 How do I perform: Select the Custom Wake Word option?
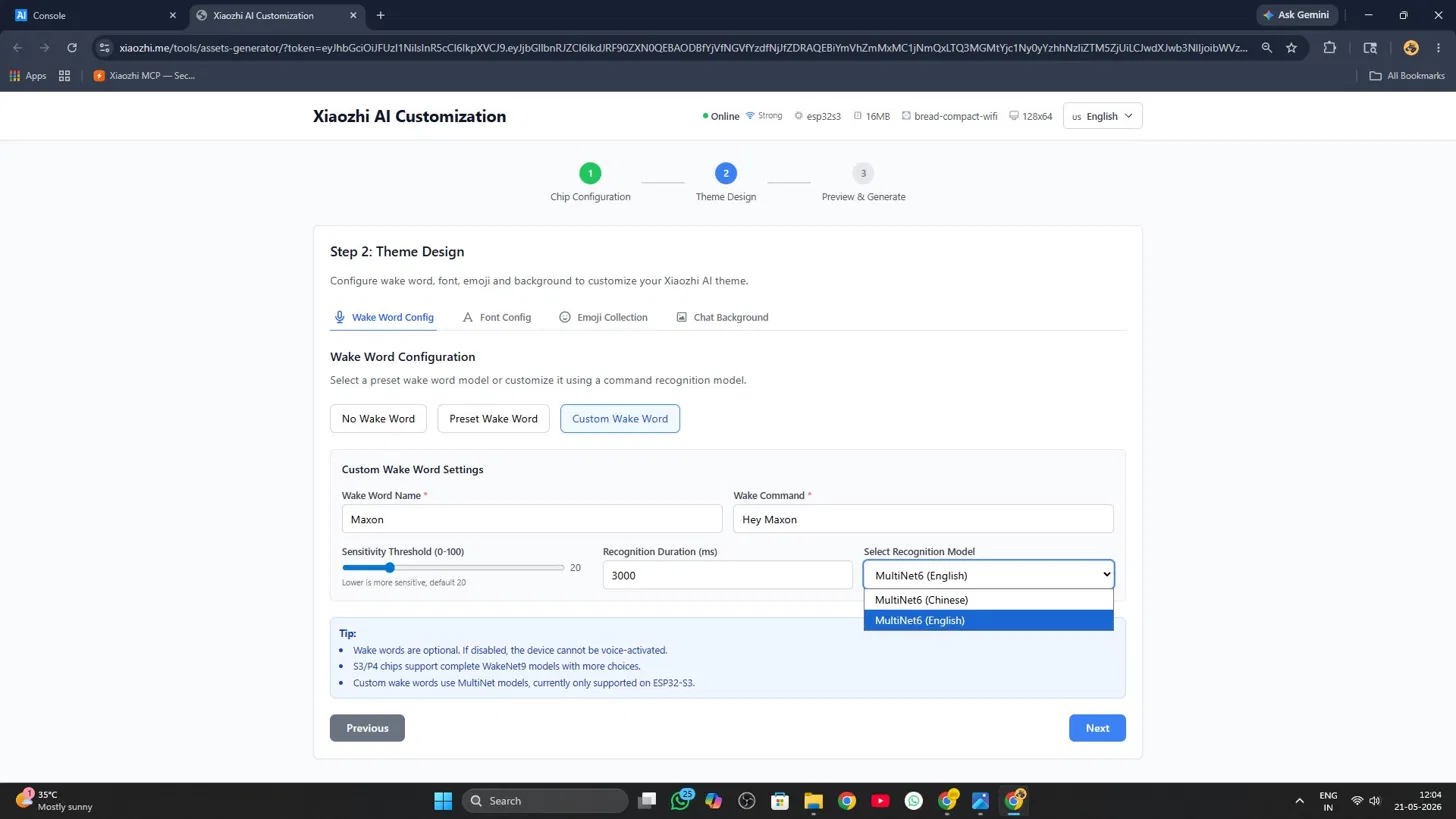click(620, 419)
